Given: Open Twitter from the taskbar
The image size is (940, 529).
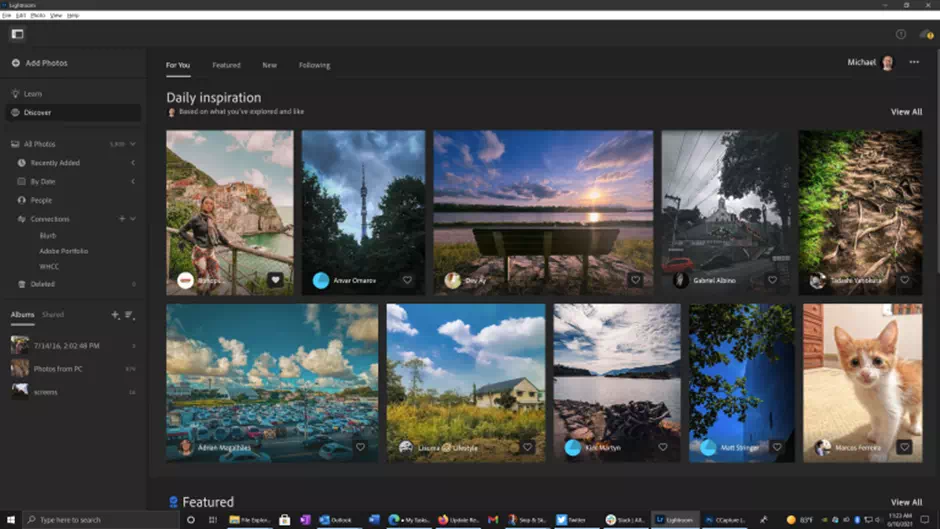Looking at the screenshot, I should tap(572, 520).
